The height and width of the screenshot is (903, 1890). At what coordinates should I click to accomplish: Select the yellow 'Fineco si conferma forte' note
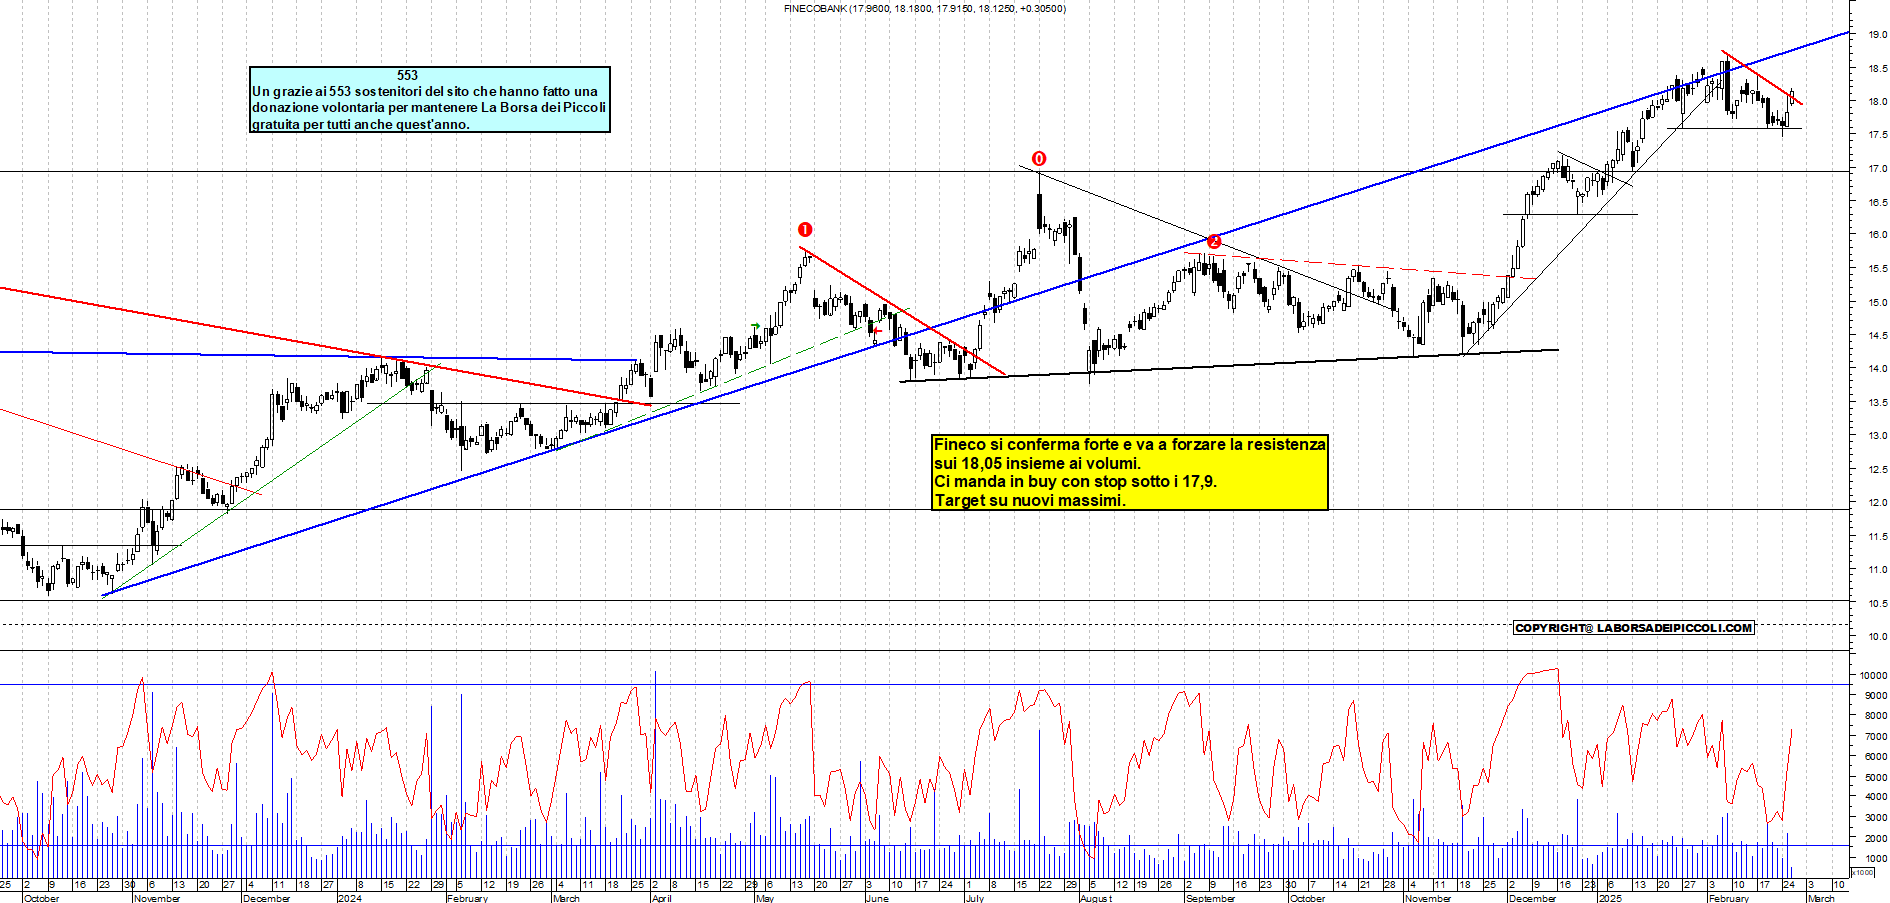pos(1130,472)
